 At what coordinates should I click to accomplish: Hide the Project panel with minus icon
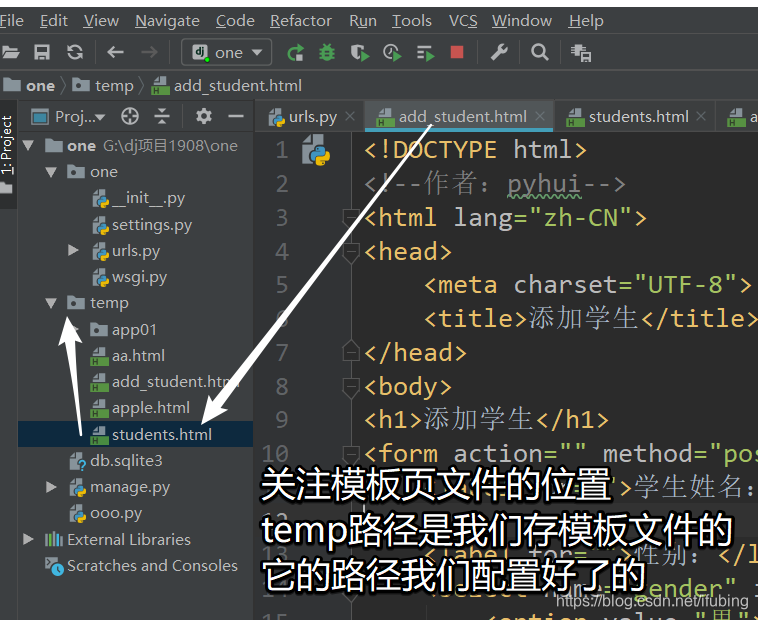[236, 116]
